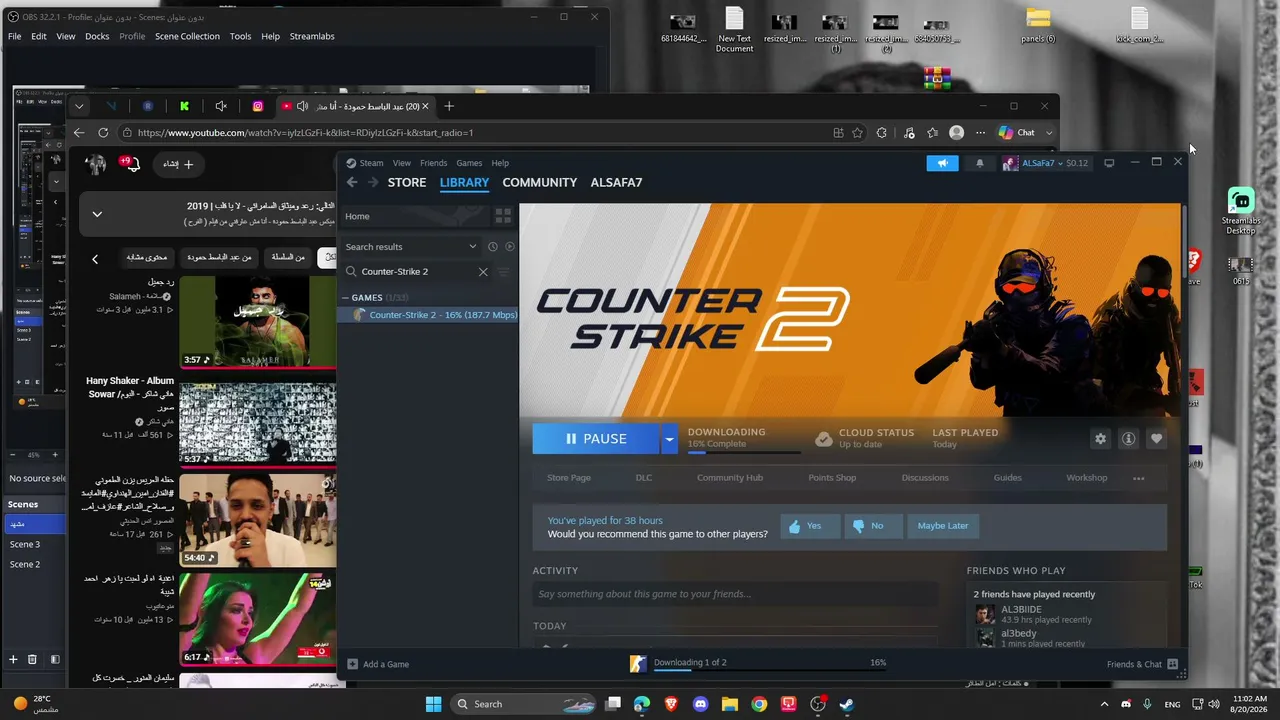Viewport: 1280px width, 720px height.
Task: Open Counter-Strike 2 Community Hub link
Action: pyautogui.click(x=730, y=478)
